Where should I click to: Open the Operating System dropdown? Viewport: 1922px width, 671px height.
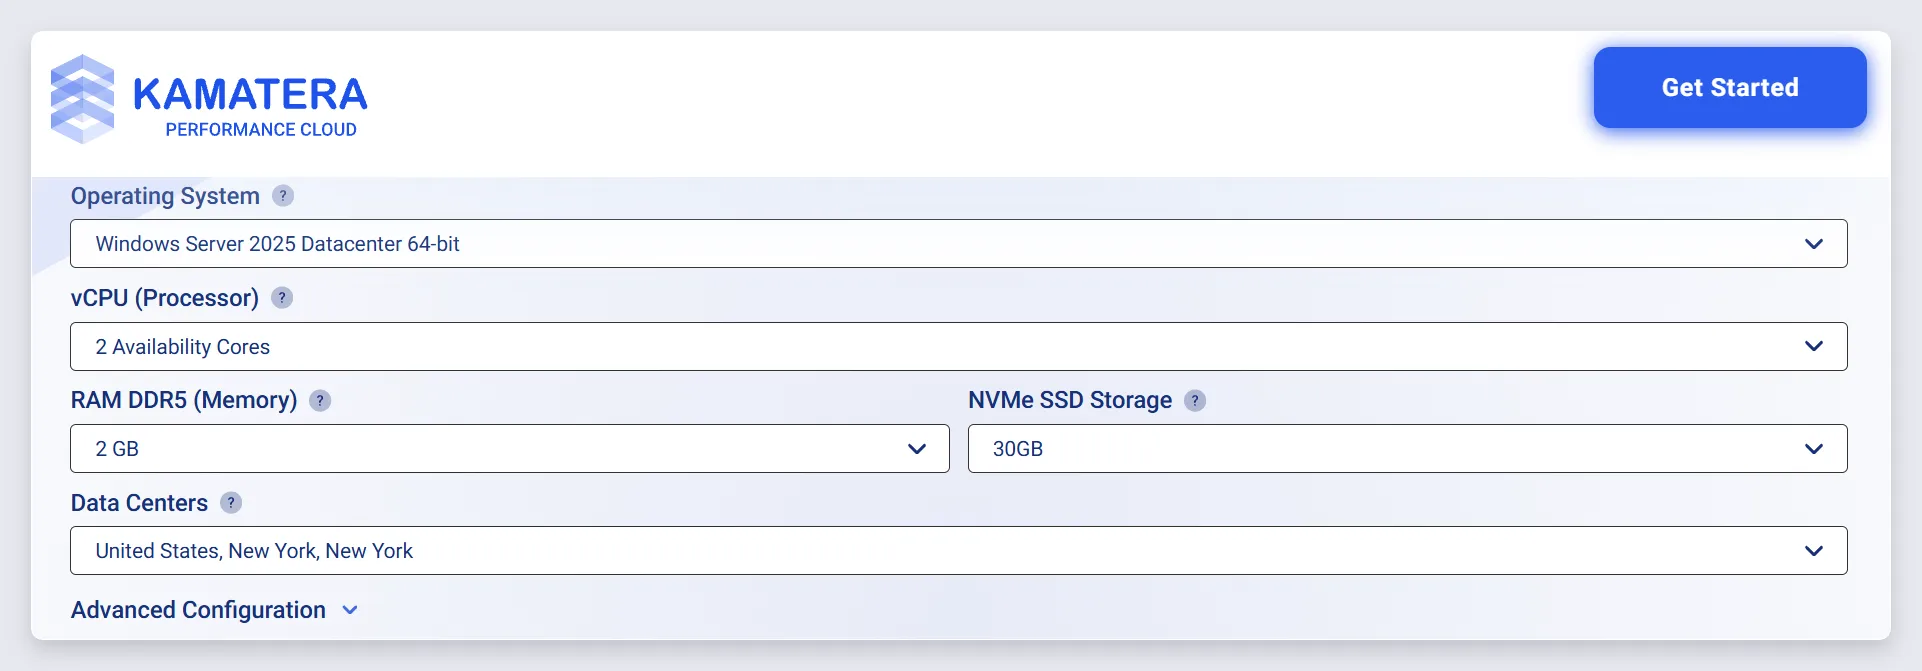[x=959, y=244]
